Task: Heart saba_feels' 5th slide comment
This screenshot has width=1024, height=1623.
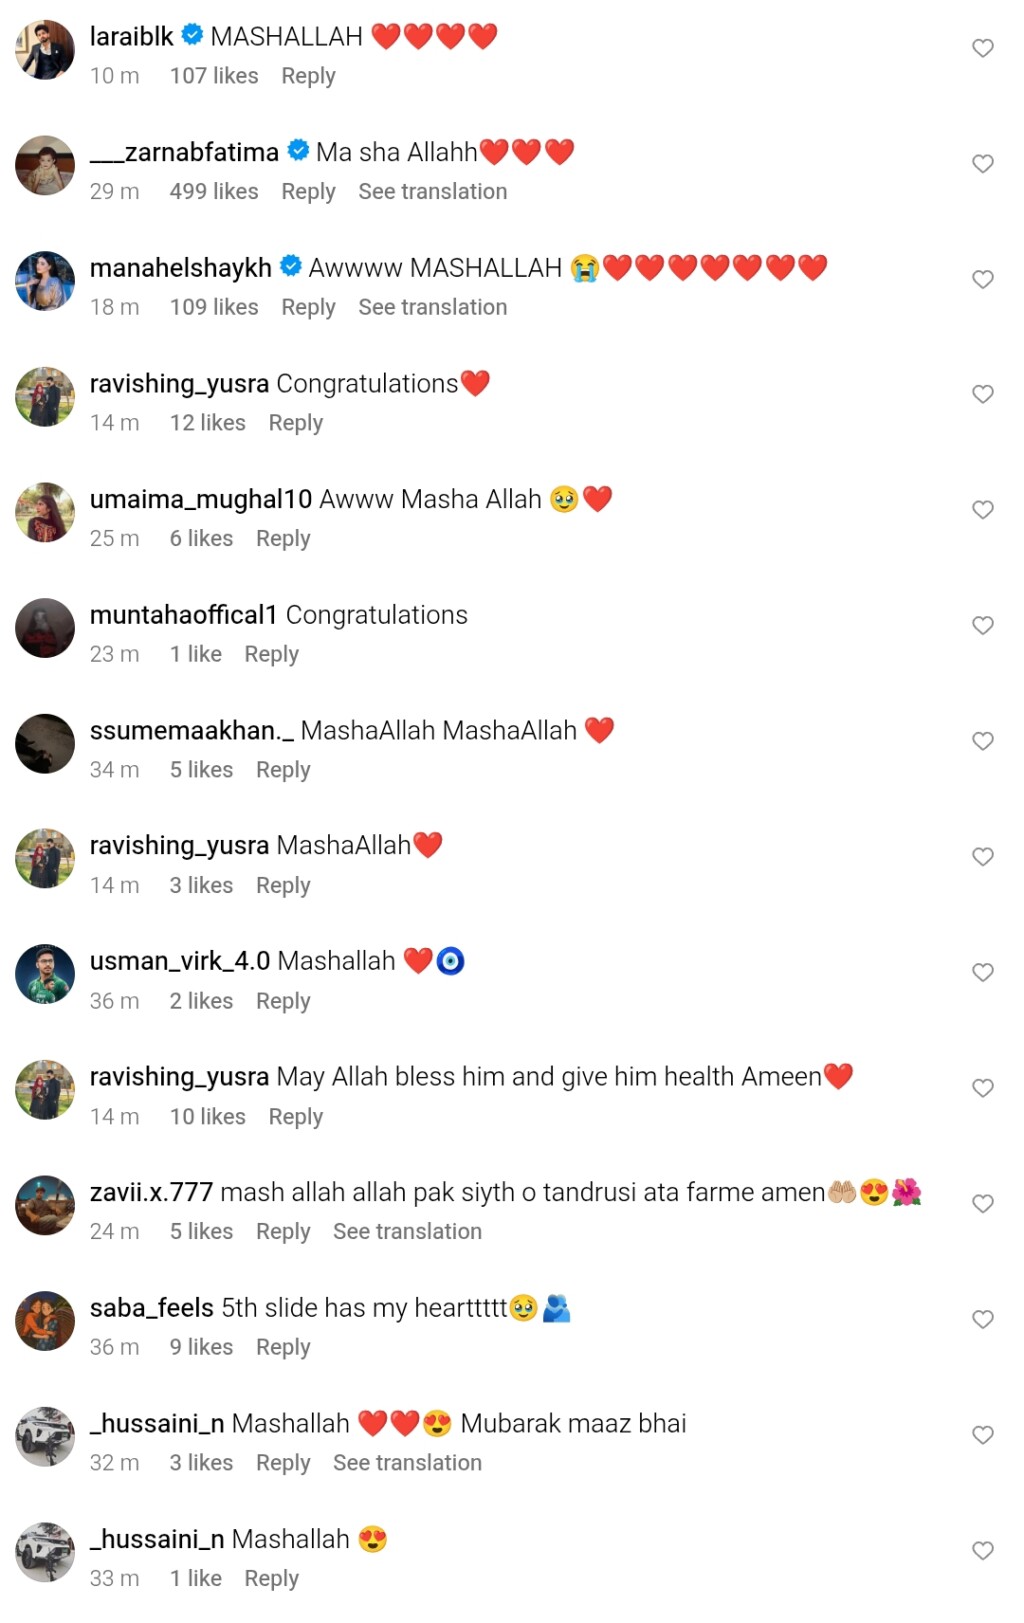Action: (983, 1319)
